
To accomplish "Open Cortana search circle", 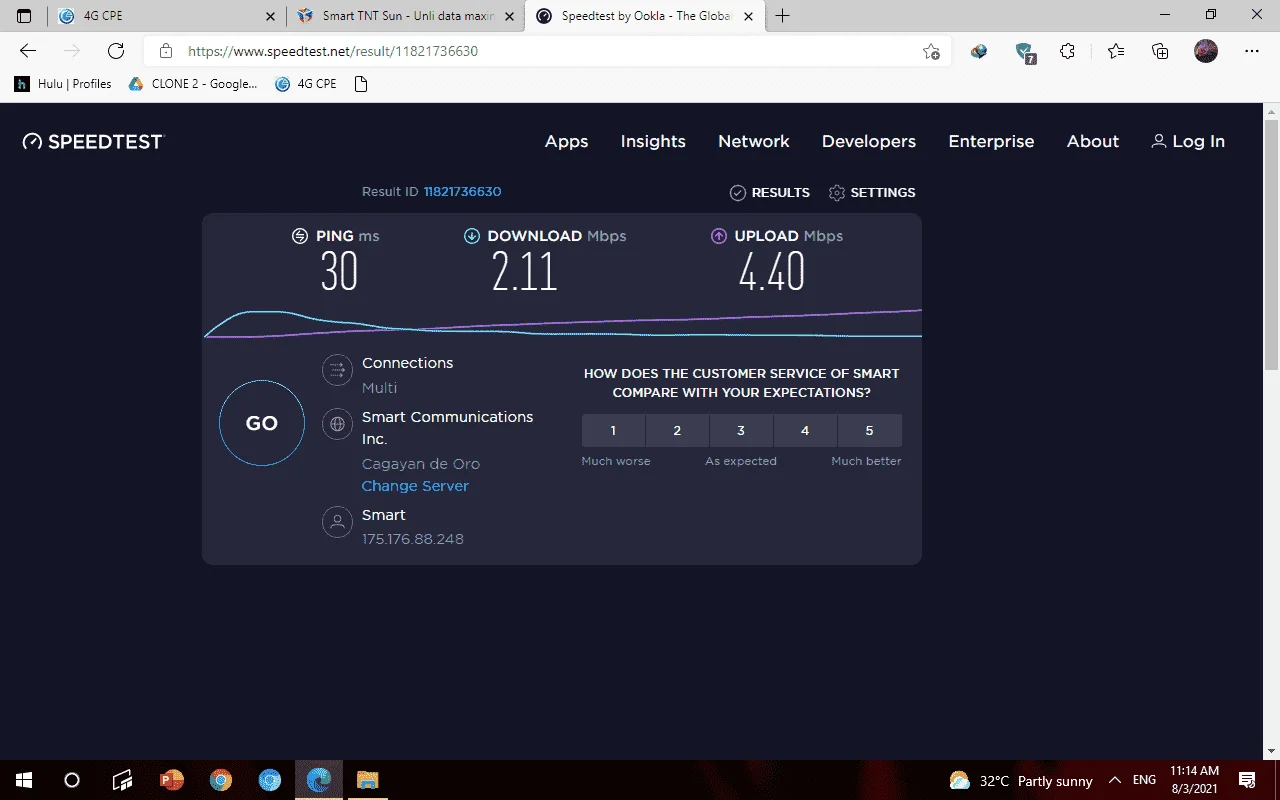I will click(x=72, y=780).
